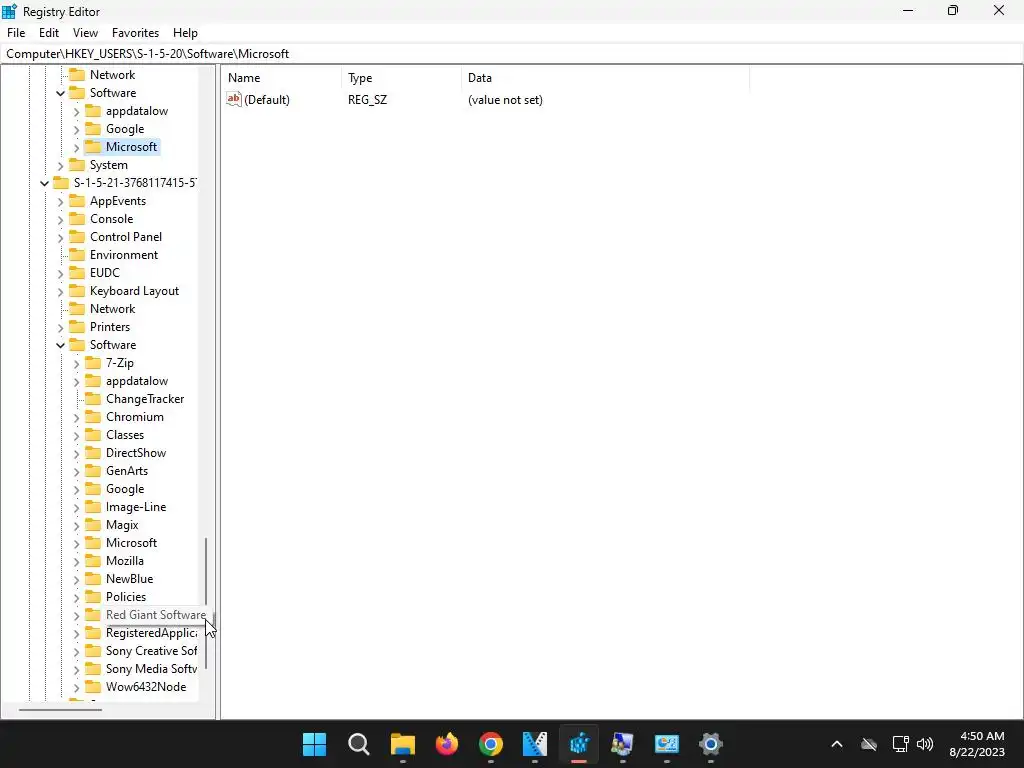This screenshot has width=1024, height=768.
Task: Click the Registry Editor app icon in title bar
Action: [x=10, y=11]
